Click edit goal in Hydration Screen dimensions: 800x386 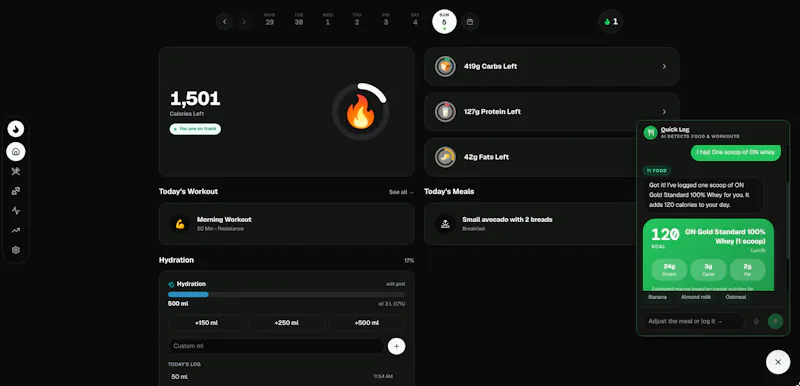(x=396, y=284)
